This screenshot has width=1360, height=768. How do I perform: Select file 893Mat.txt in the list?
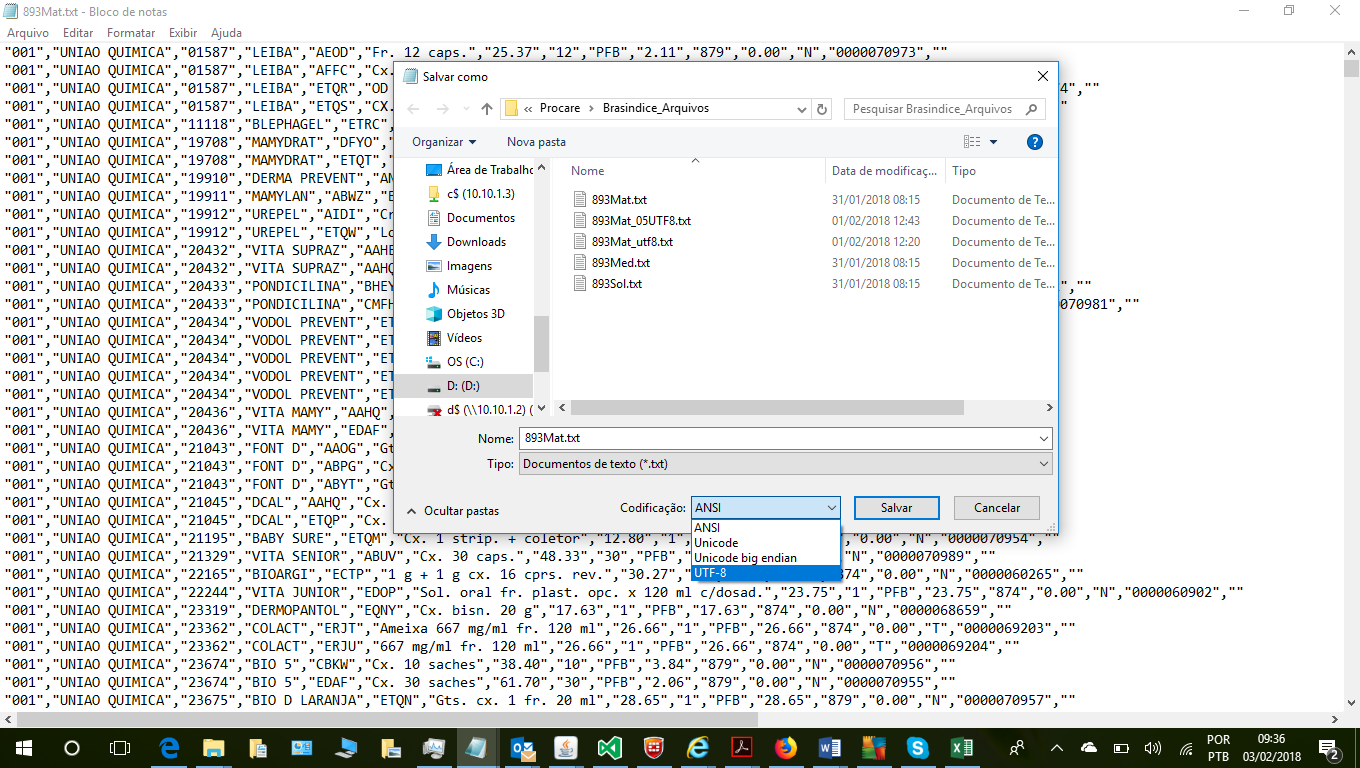[x=619, y=200]
